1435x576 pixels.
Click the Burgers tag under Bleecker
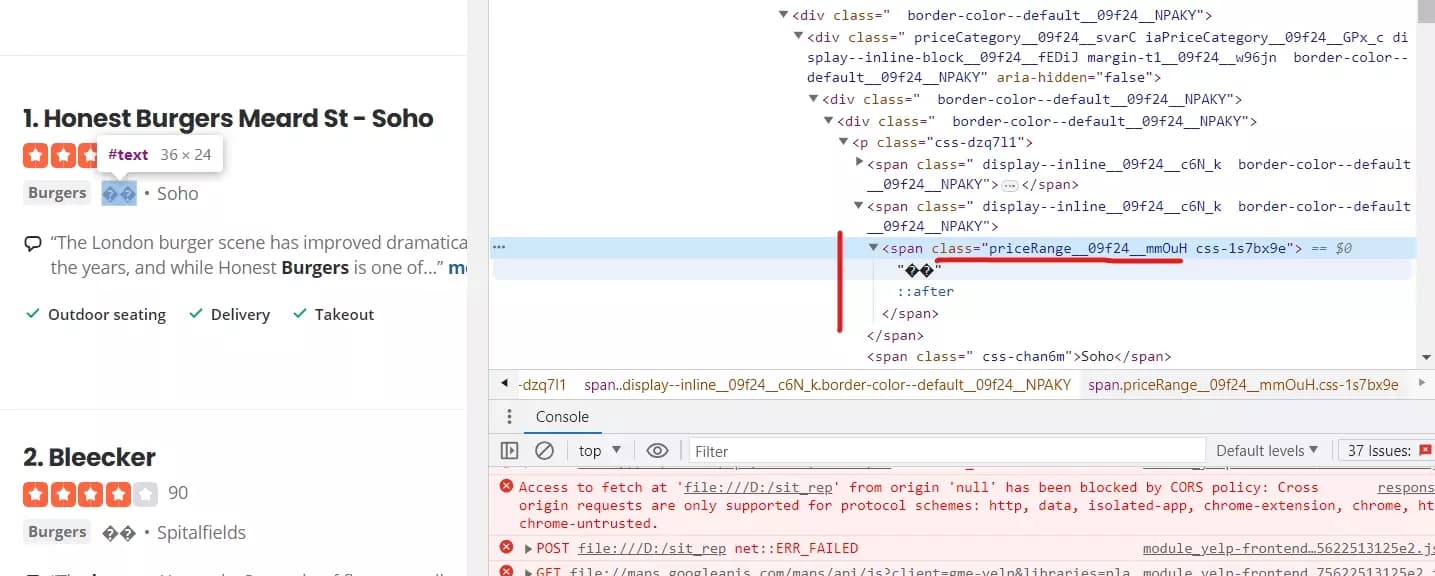57,532
